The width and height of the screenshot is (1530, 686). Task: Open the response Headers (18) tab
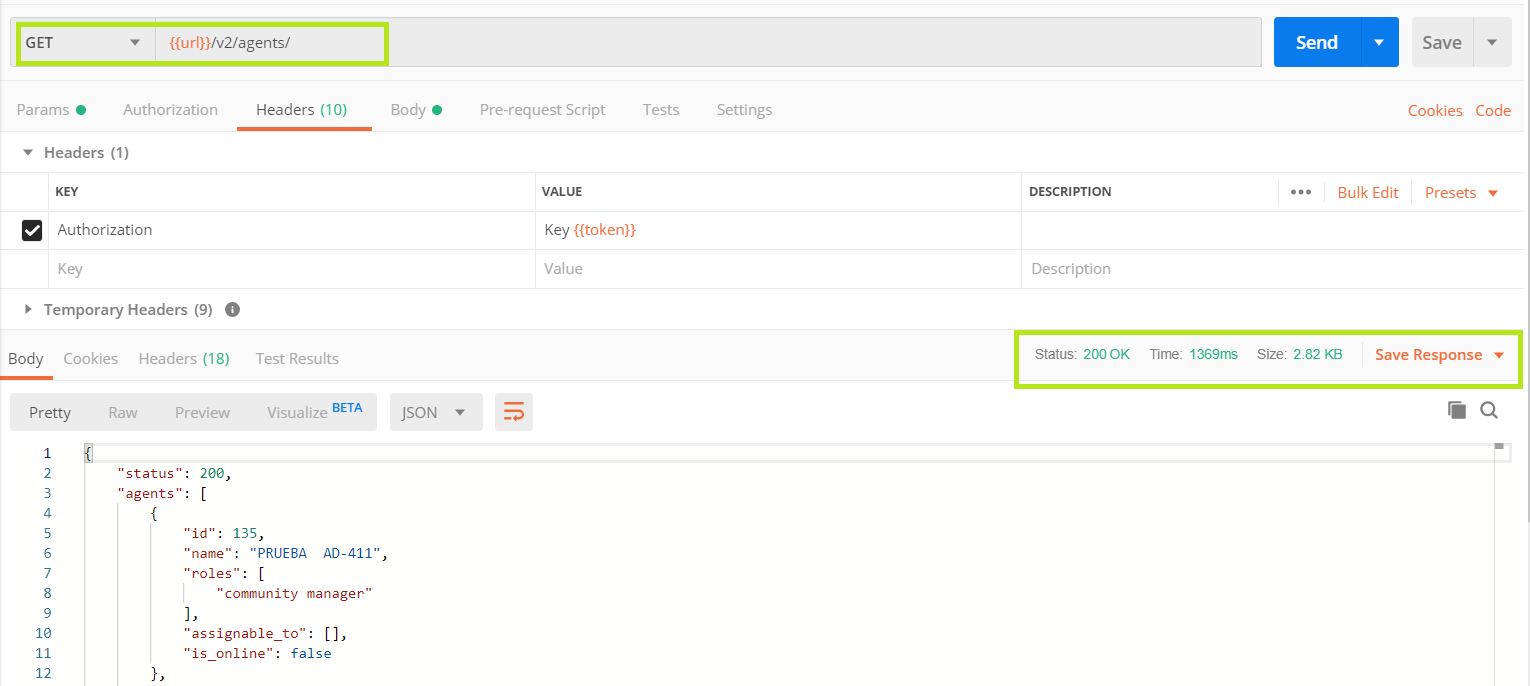(x=184, y=359)
